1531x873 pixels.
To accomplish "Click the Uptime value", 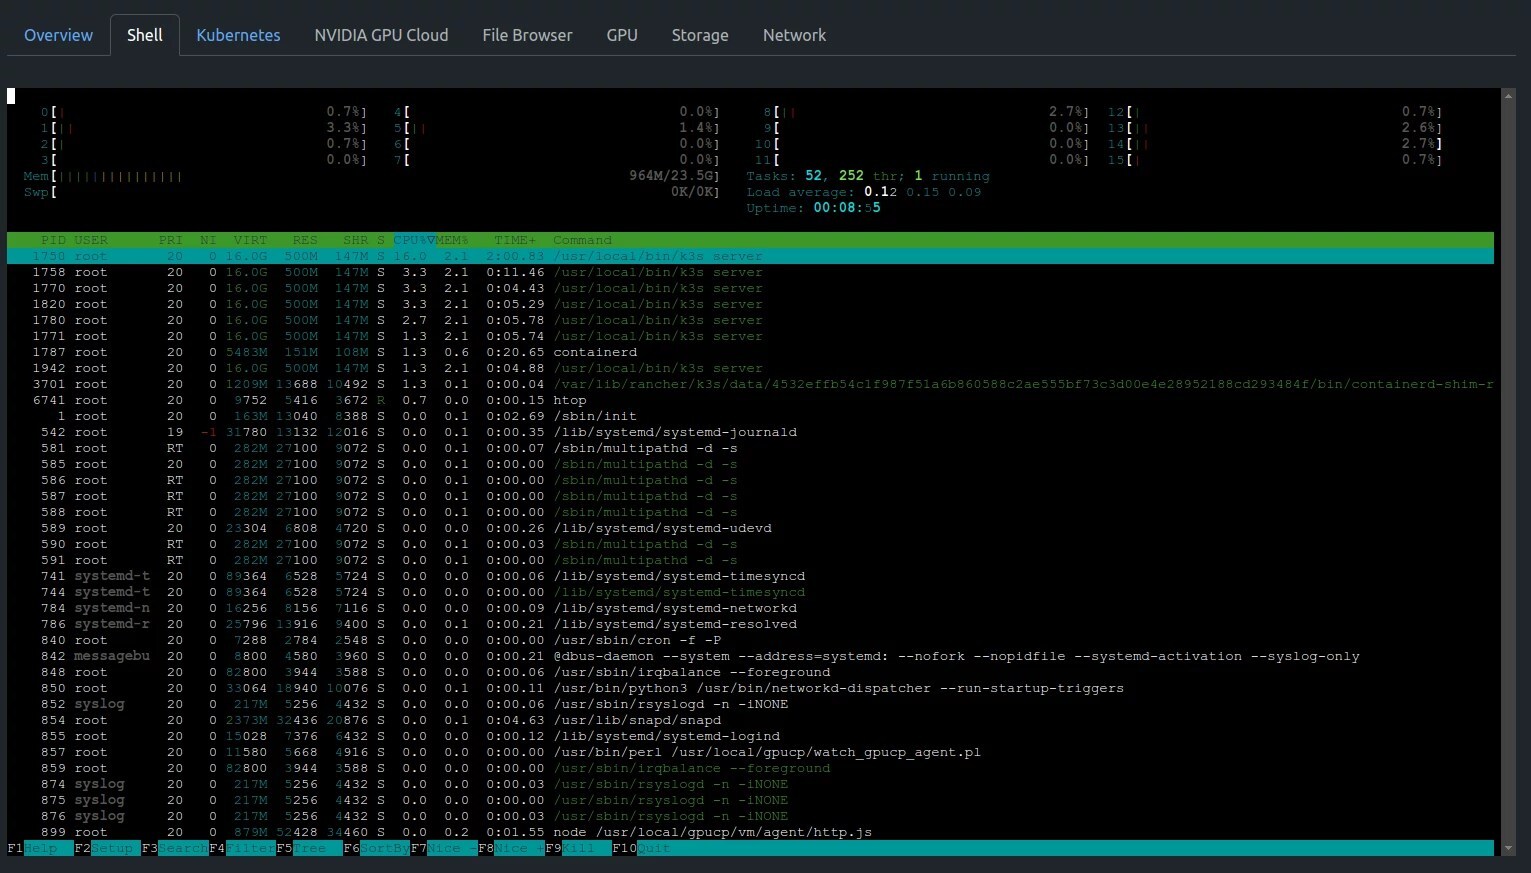I will pyautogui.click(x=847, y=208).
